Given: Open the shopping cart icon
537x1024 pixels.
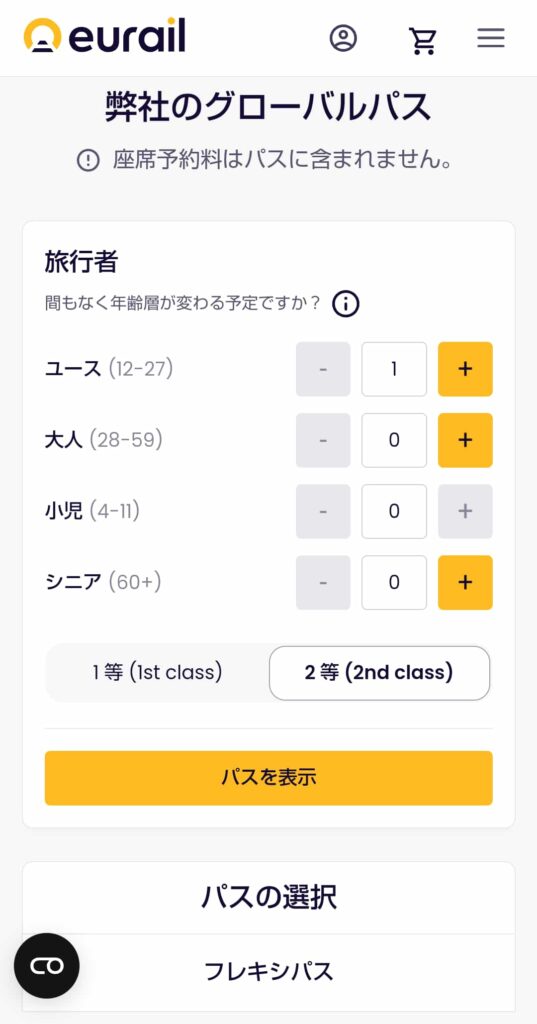Looking at the screenshot, I should pyautogui.click(x=423, y=40).
